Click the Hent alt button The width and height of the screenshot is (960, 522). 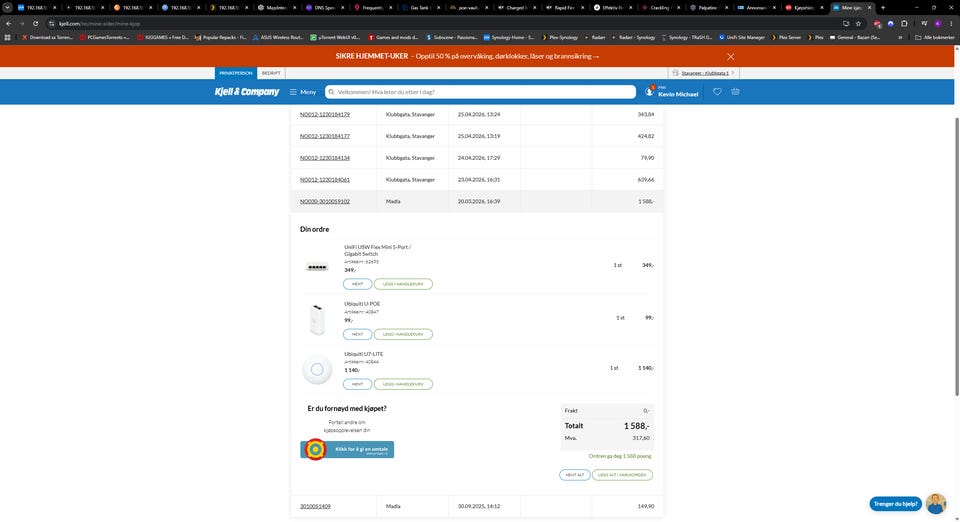pos(574,475)
